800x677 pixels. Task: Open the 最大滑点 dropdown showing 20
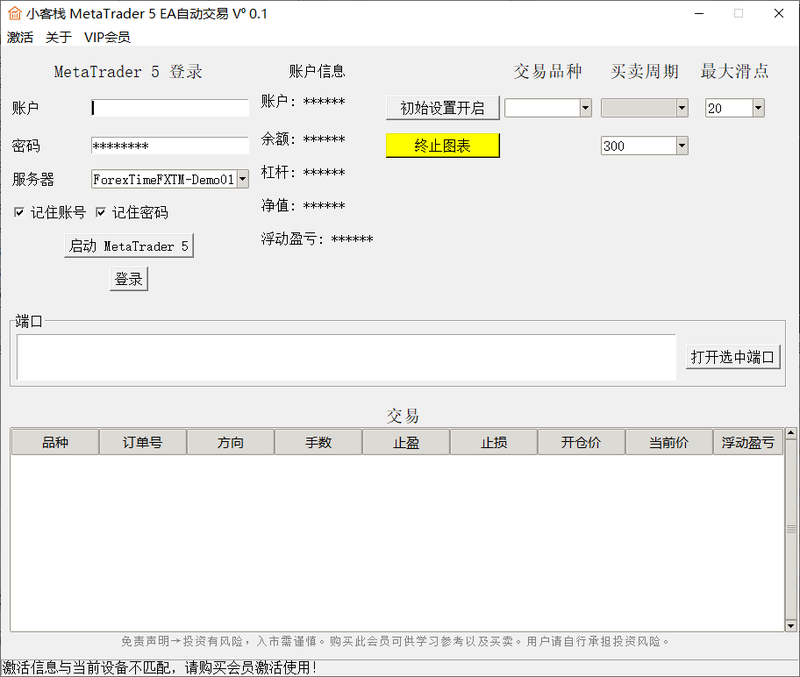[x=758, y=108]
